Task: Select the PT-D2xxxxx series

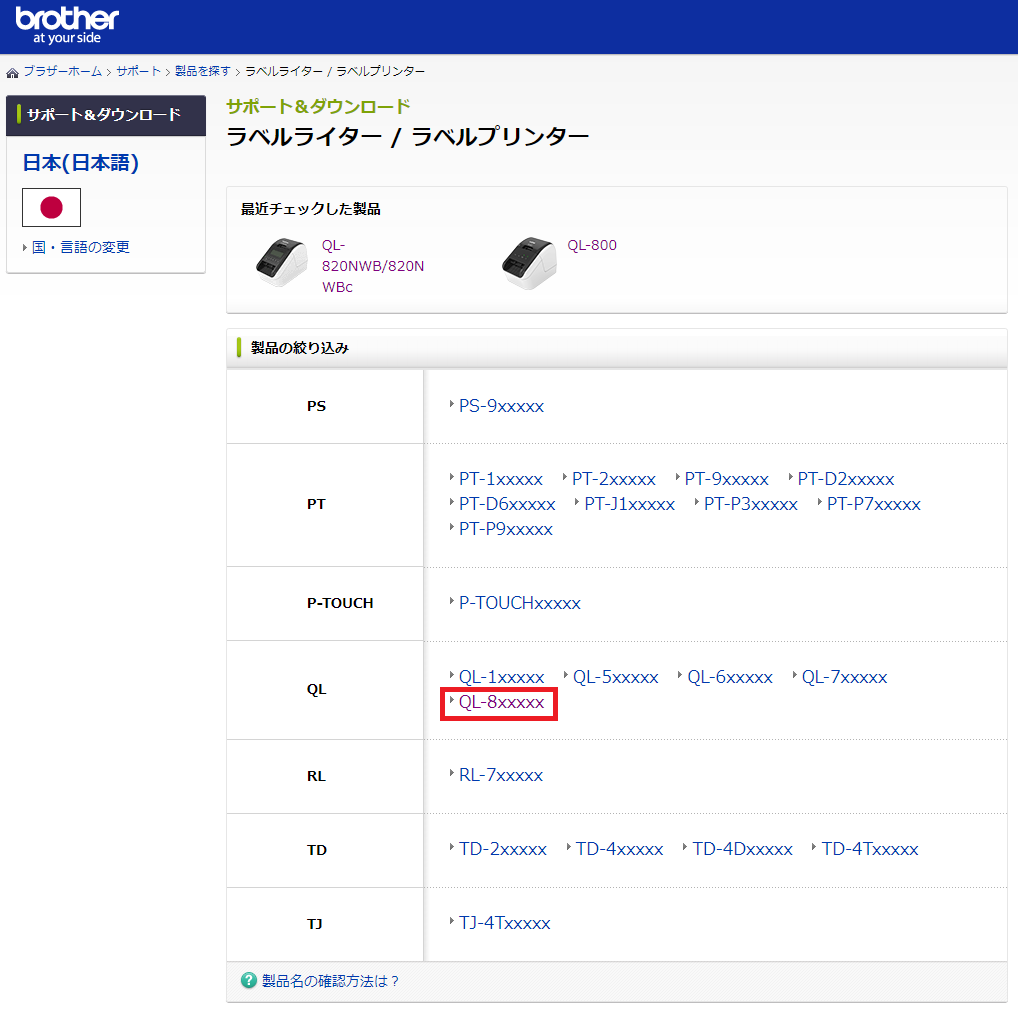Action: click(x=846, y=479)
